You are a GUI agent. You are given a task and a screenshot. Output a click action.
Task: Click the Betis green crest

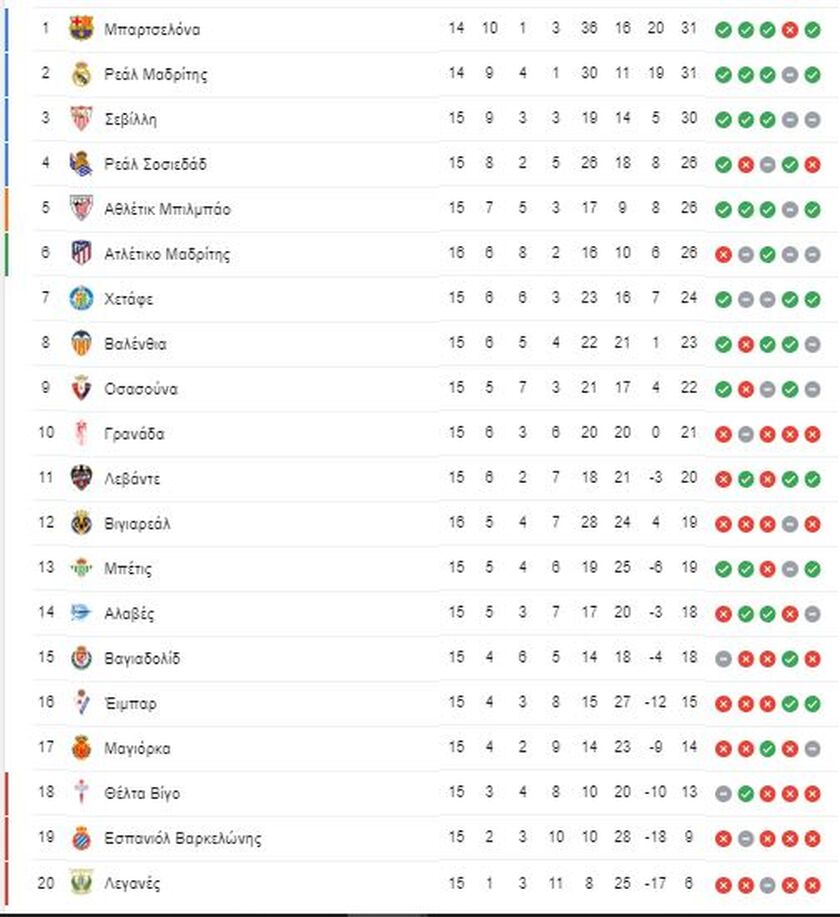(81, 568)
